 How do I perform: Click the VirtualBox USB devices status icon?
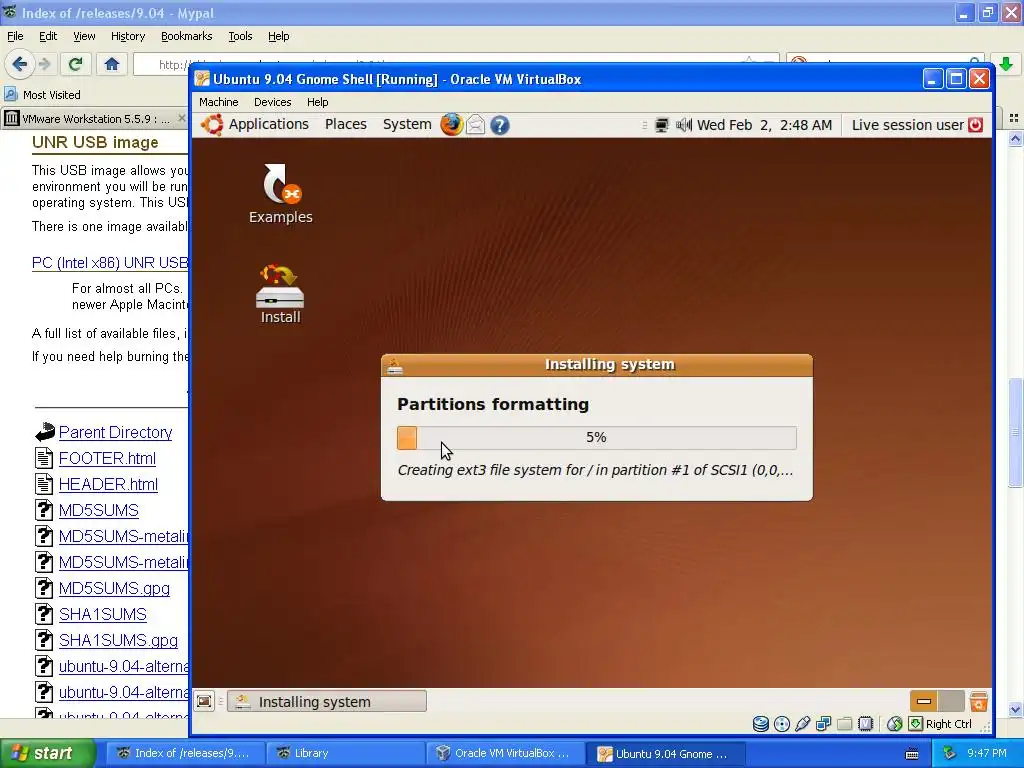click(x=803, y=724)
